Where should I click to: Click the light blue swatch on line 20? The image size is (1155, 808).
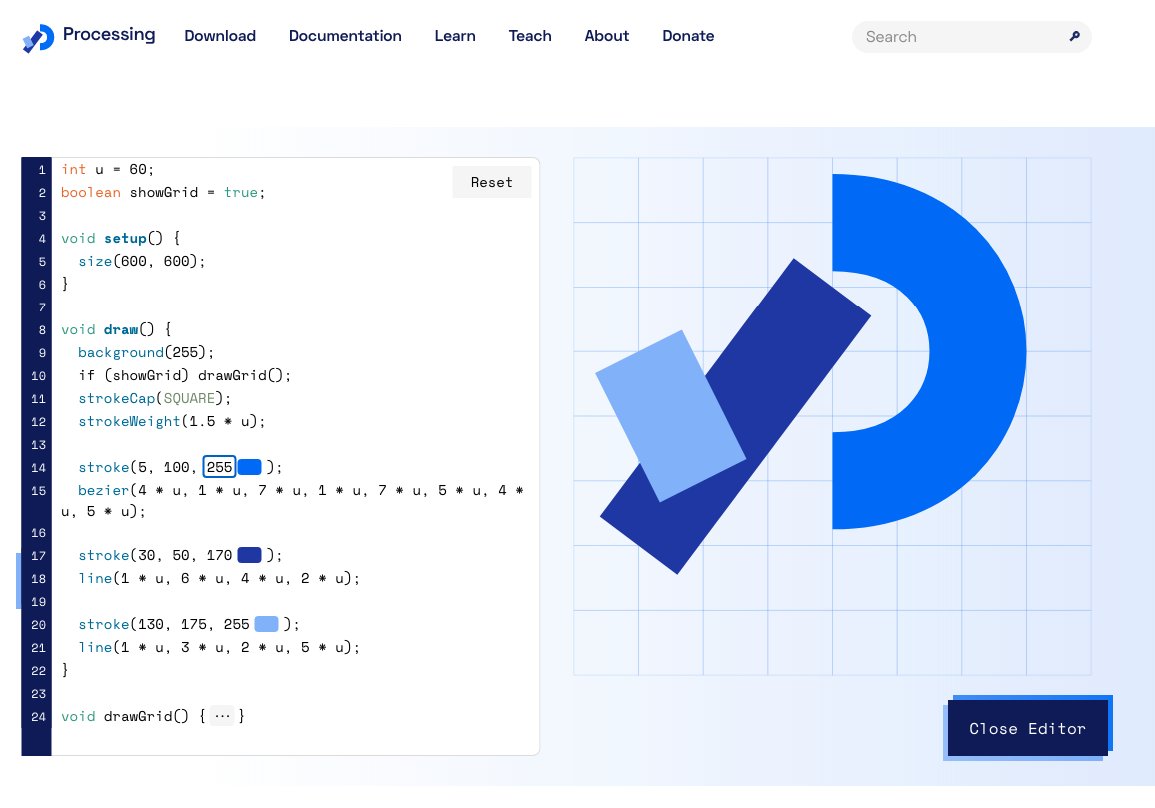266,624
